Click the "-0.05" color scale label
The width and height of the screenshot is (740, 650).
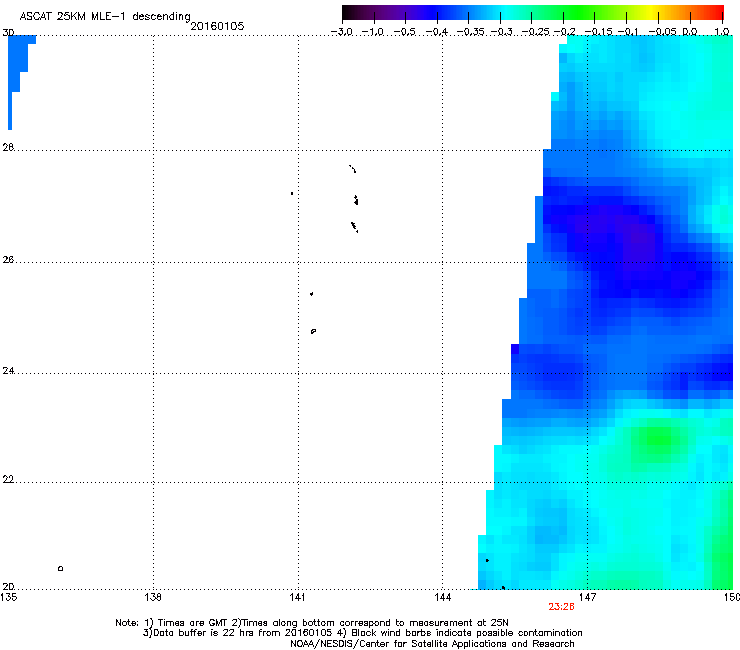663,32
